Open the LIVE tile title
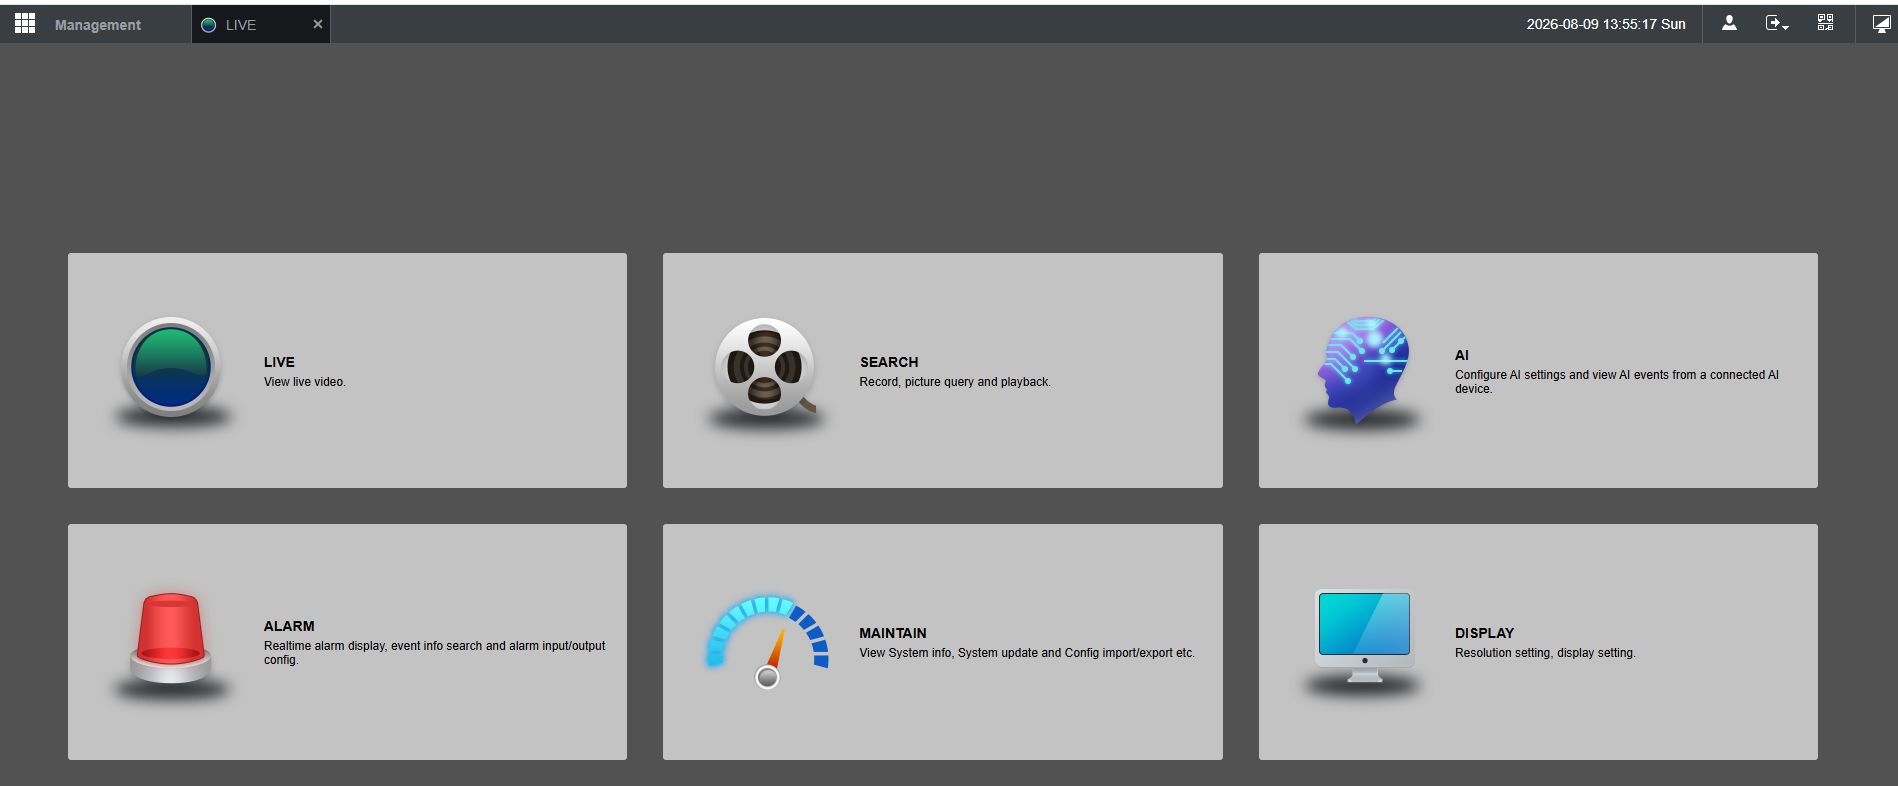 279,362
